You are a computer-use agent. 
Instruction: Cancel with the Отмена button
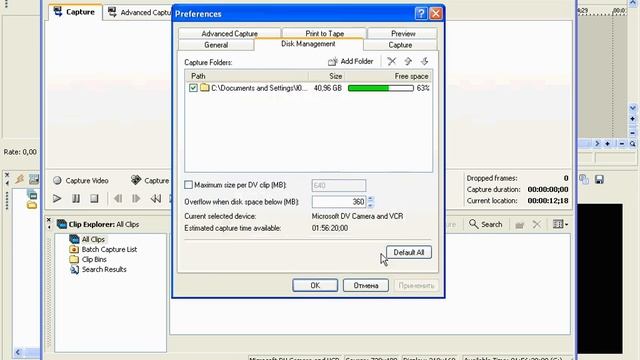pos(366,285)
